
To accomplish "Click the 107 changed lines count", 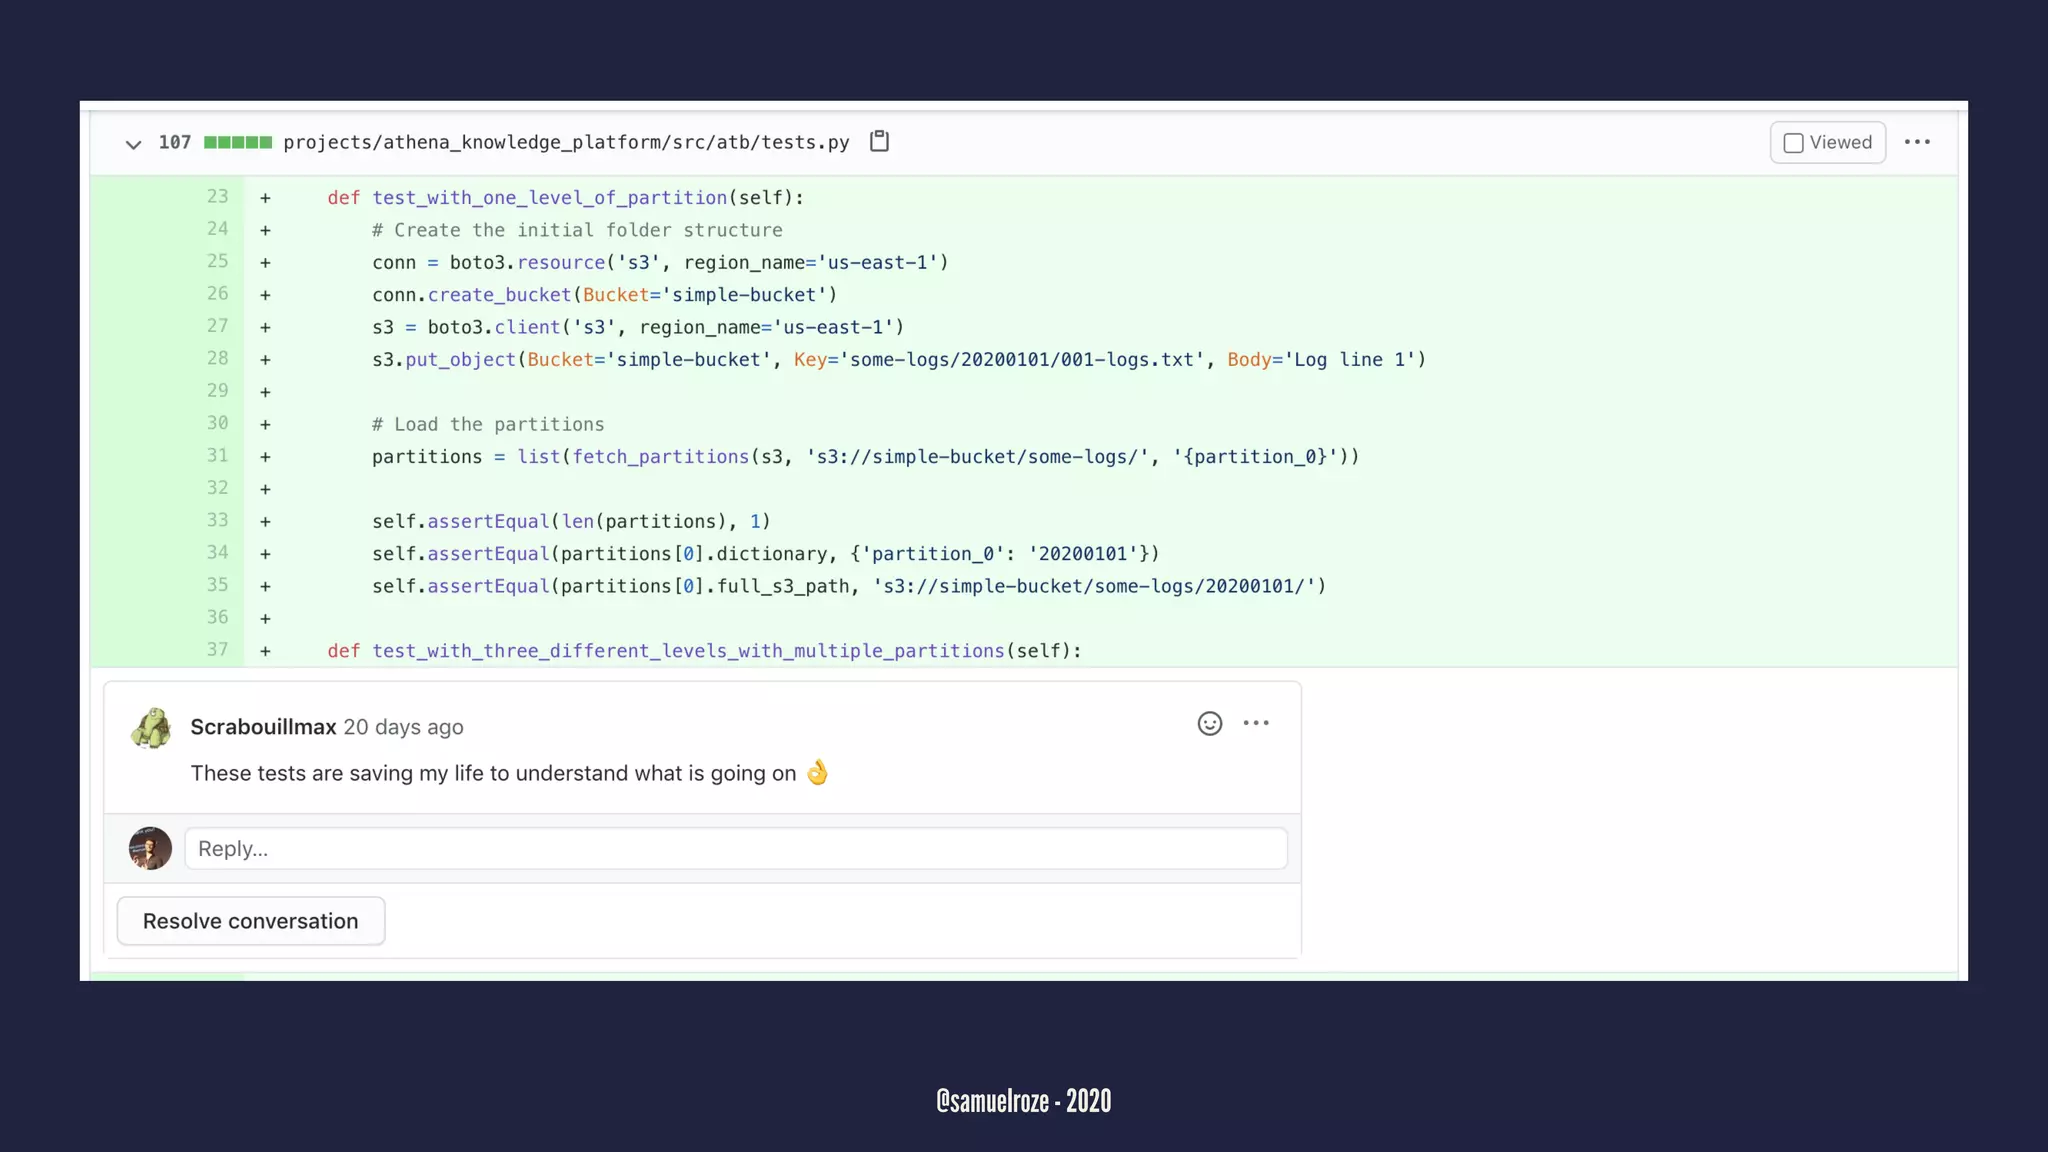I will tap(174, 142).
